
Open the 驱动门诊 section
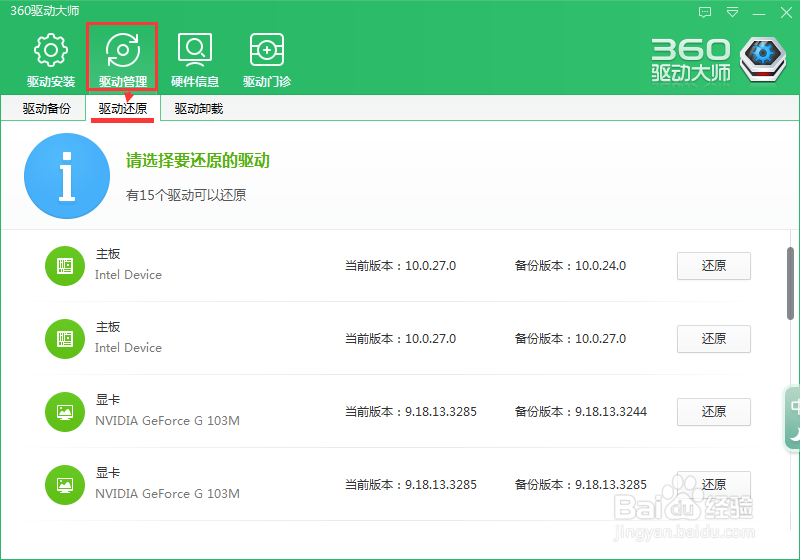[x=267, y=60]
